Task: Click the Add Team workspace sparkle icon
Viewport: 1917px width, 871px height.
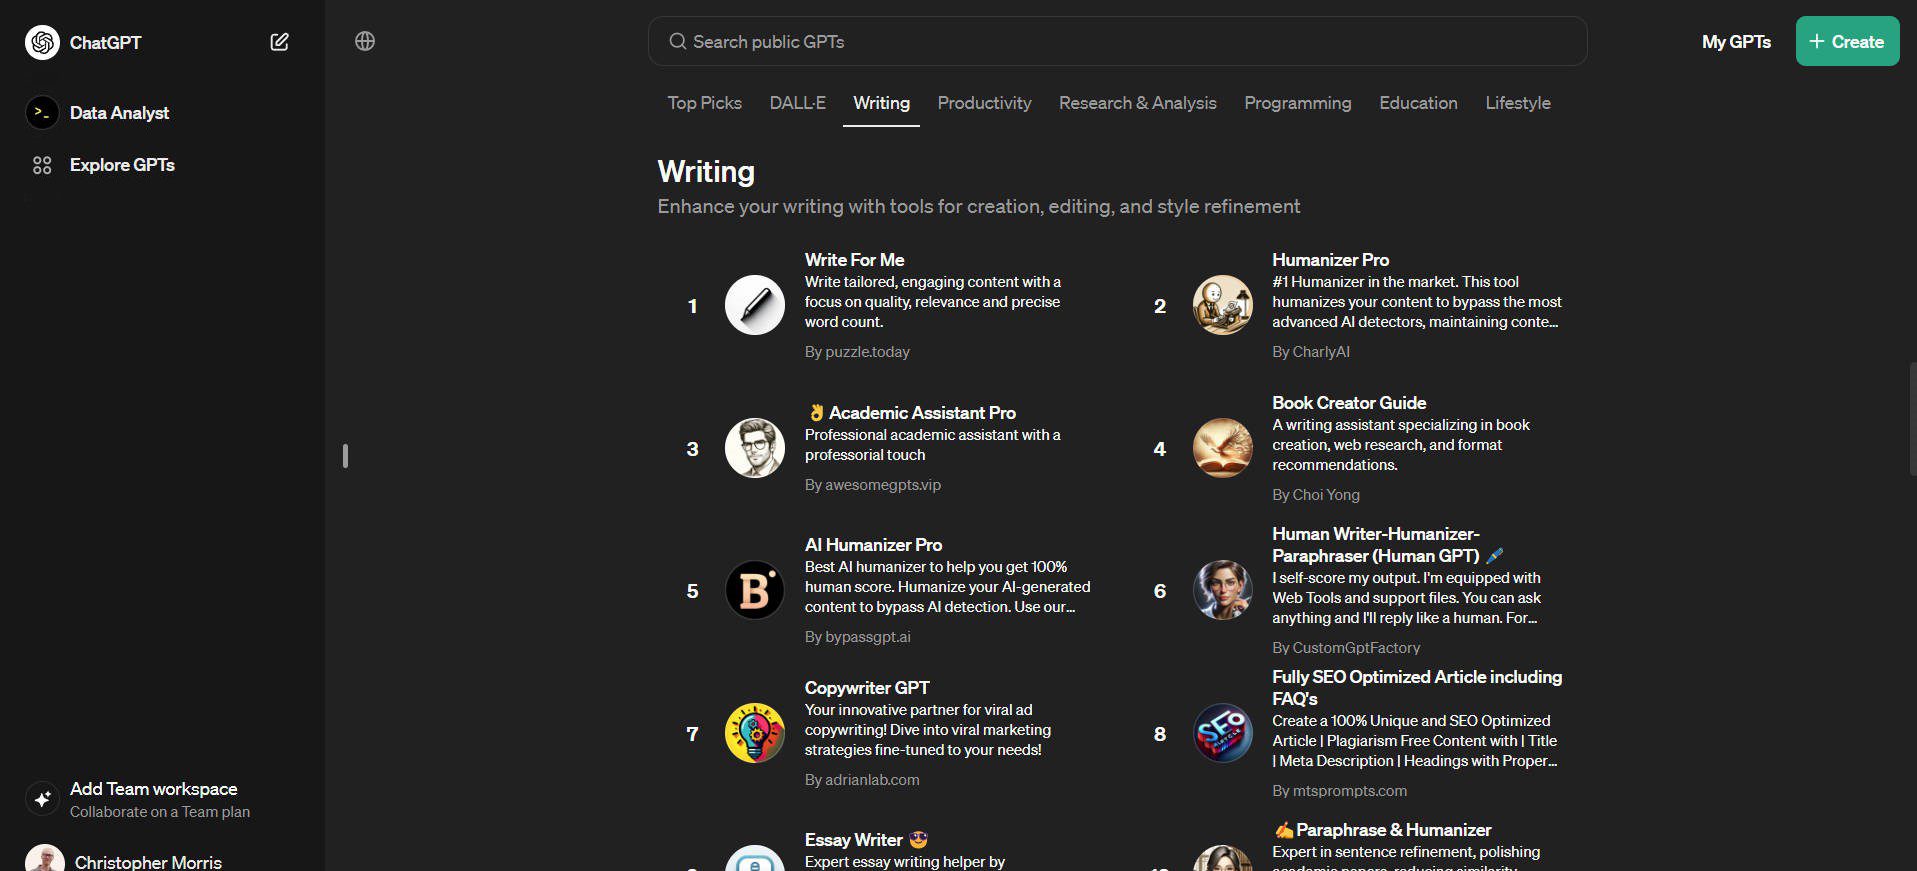Action: (42, 799)
